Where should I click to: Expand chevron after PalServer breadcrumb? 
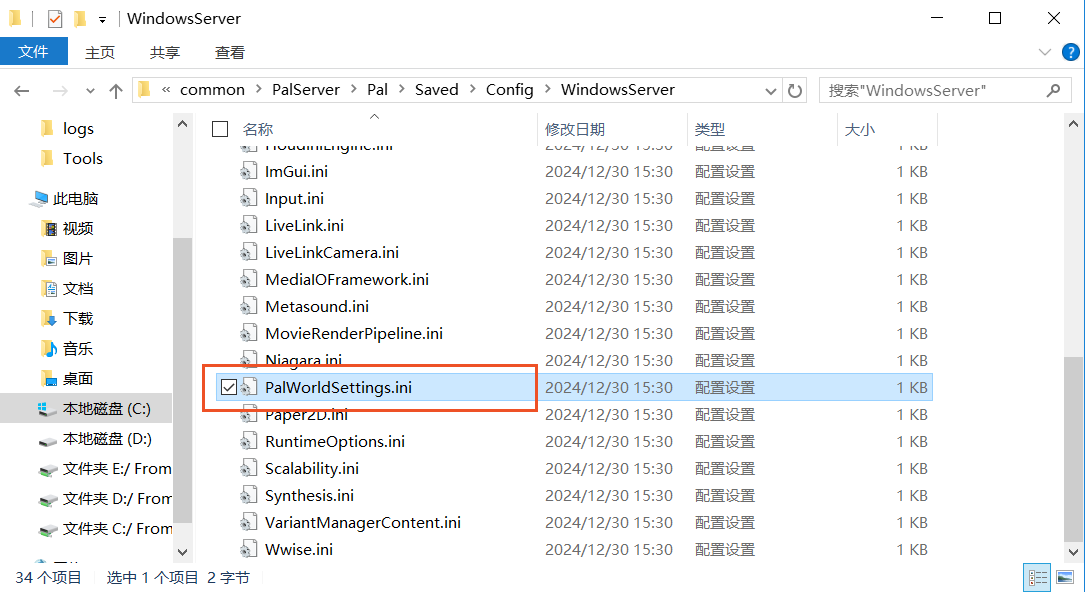(354, 90)
